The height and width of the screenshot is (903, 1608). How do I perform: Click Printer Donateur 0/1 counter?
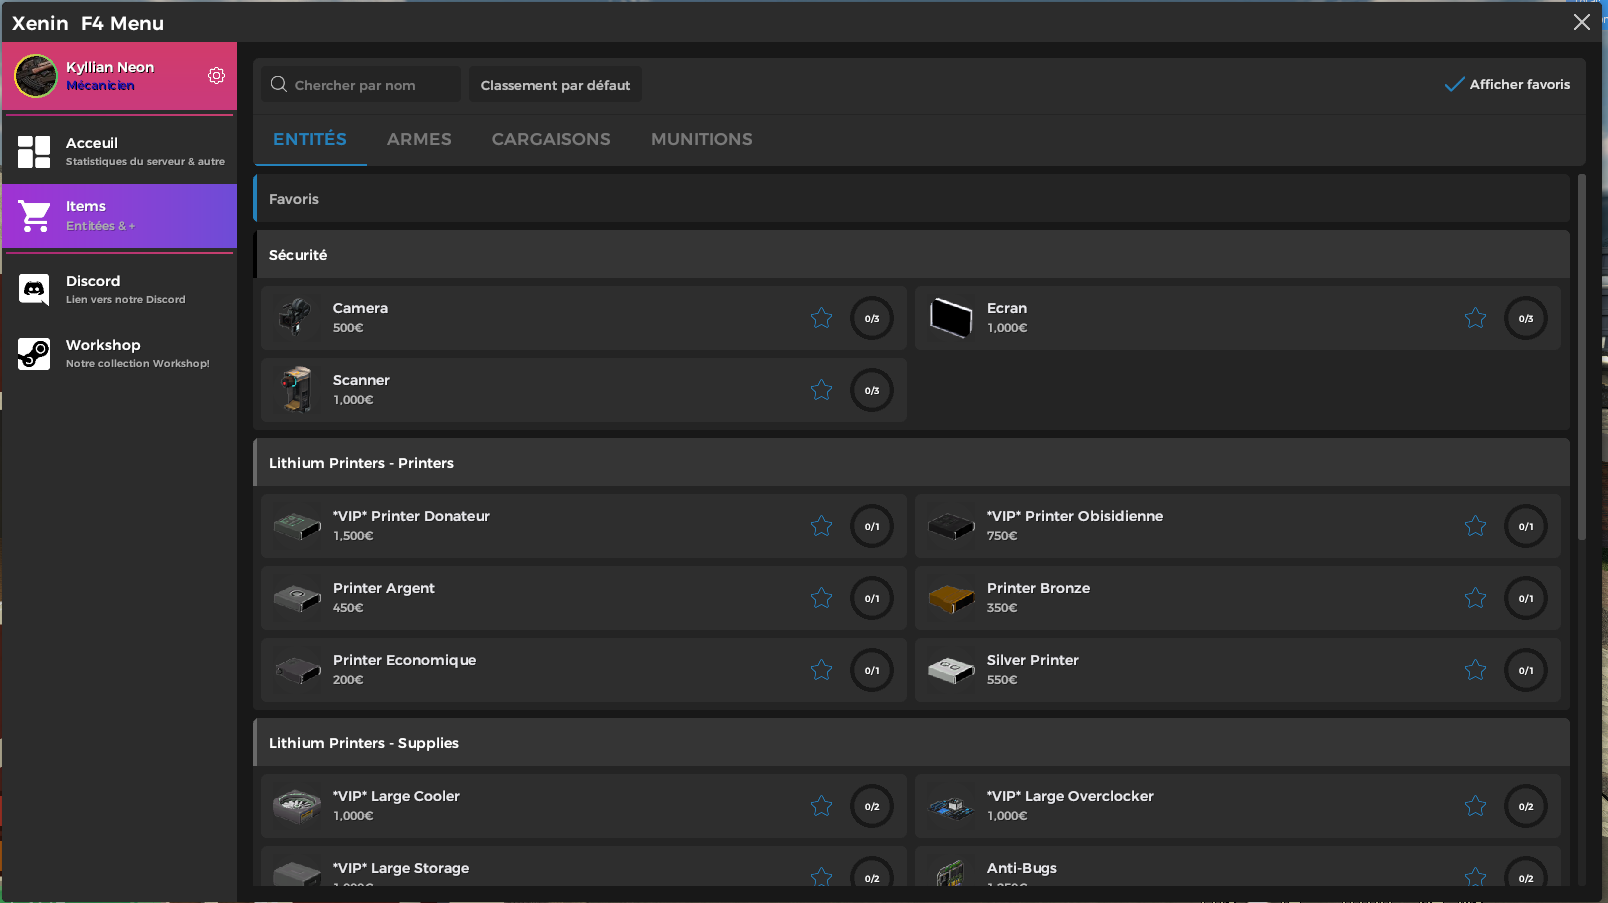[872, 526]
